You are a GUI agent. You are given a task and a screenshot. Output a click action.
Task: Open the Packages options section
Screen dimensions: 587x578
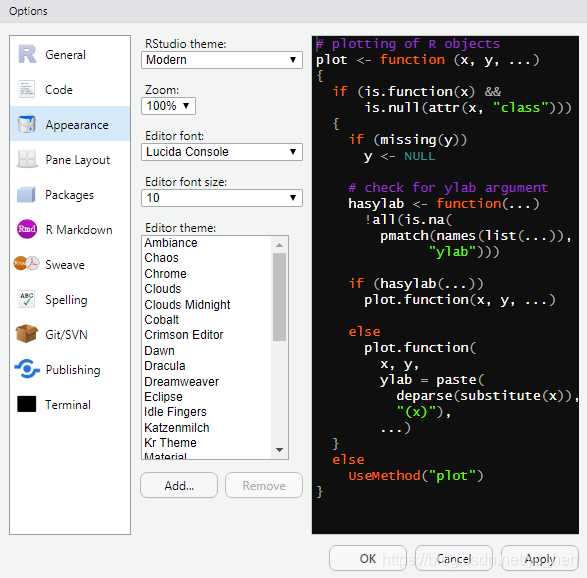[x=70, y=195]
